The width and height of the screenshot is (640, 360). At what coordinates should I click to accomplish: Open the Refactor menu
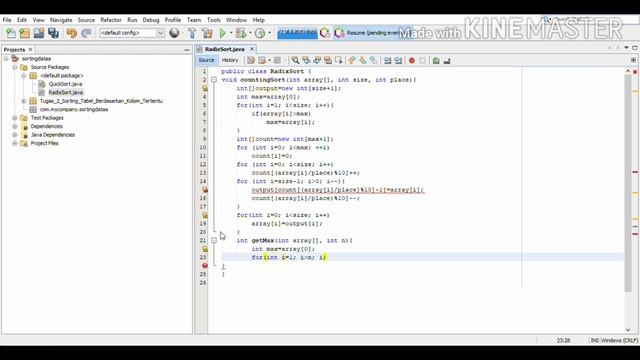[x=111, y=20]
